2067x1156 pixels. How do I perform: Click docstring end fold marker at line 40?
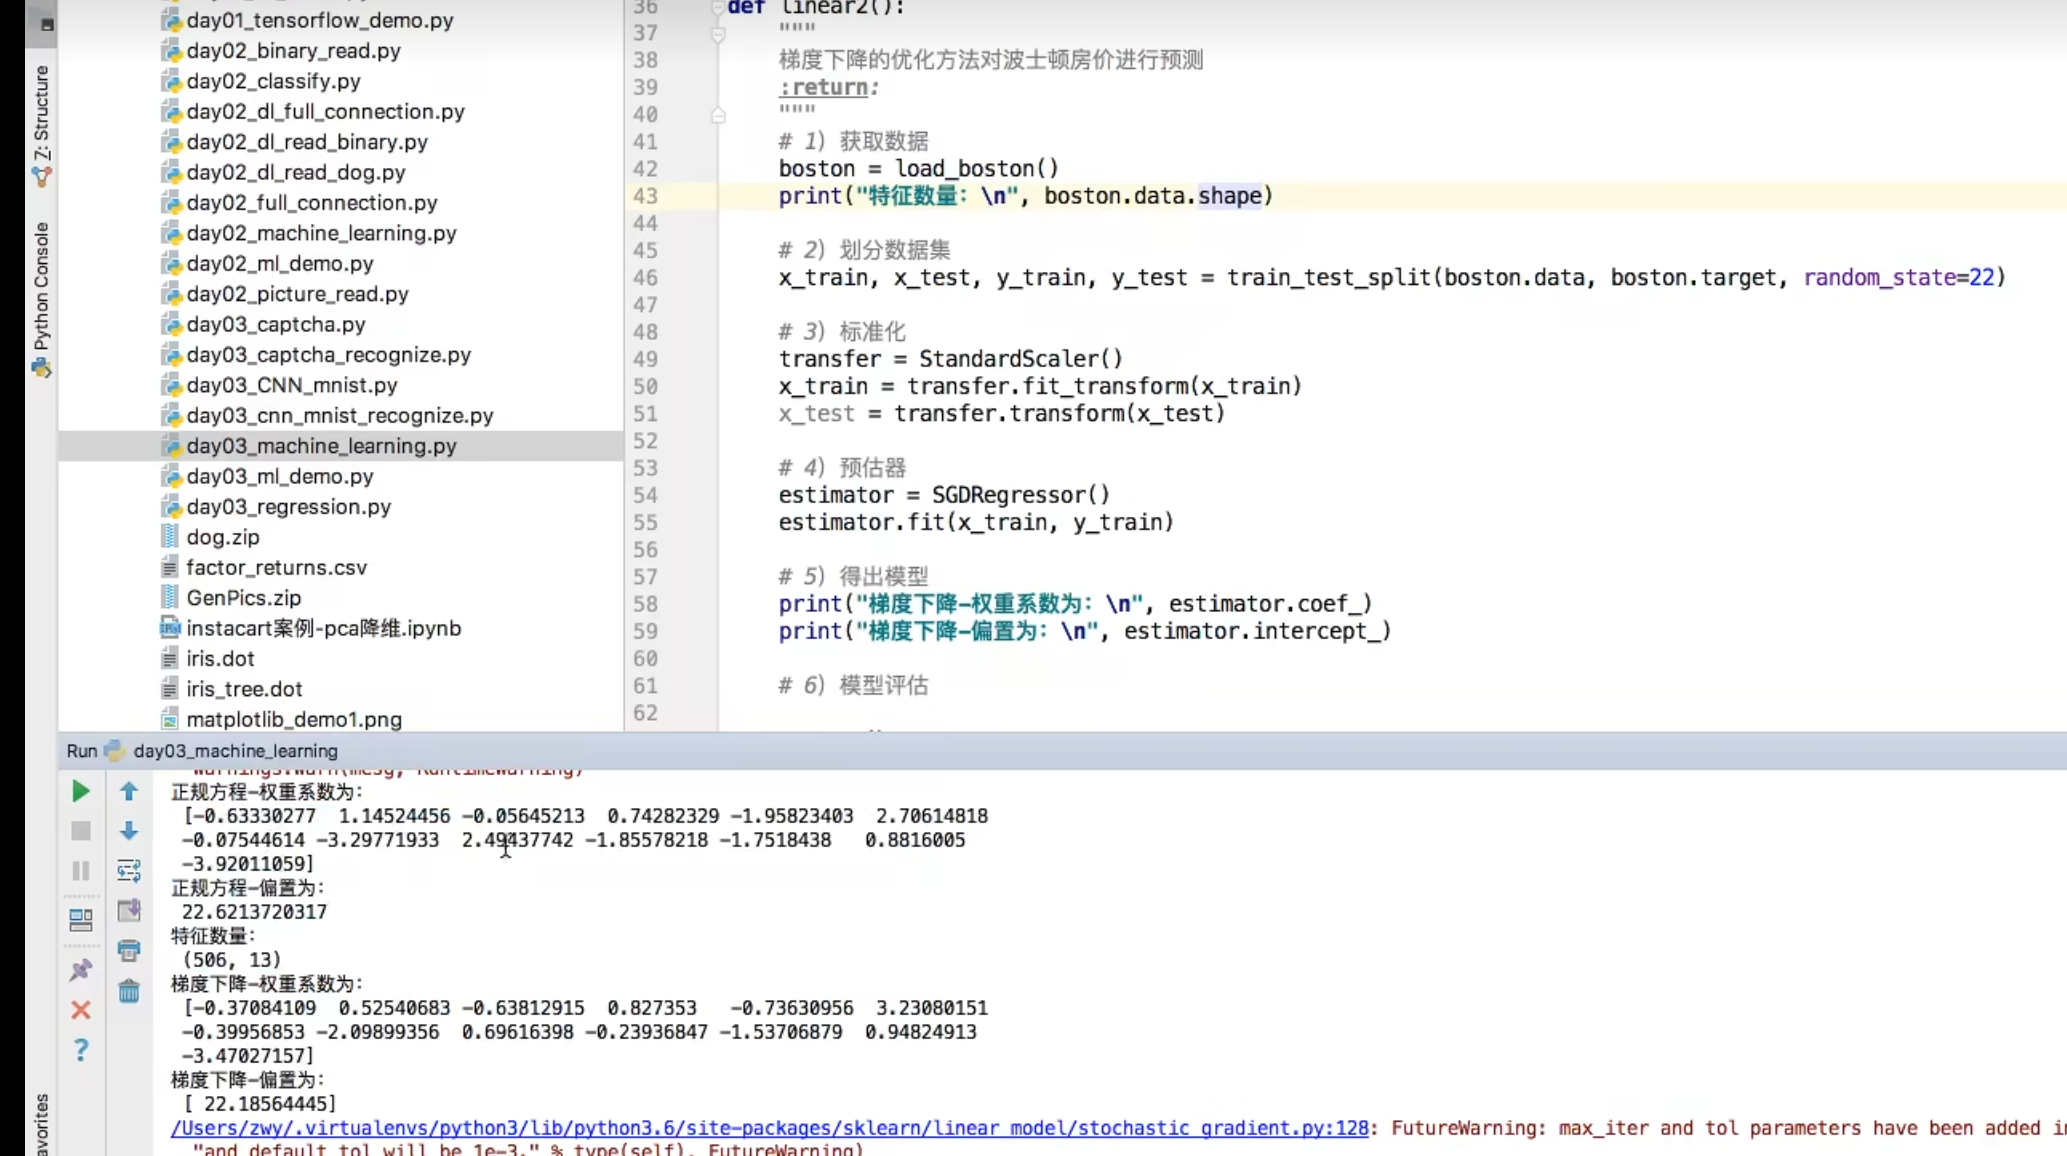pyautogui.click(x=718, y=116)
